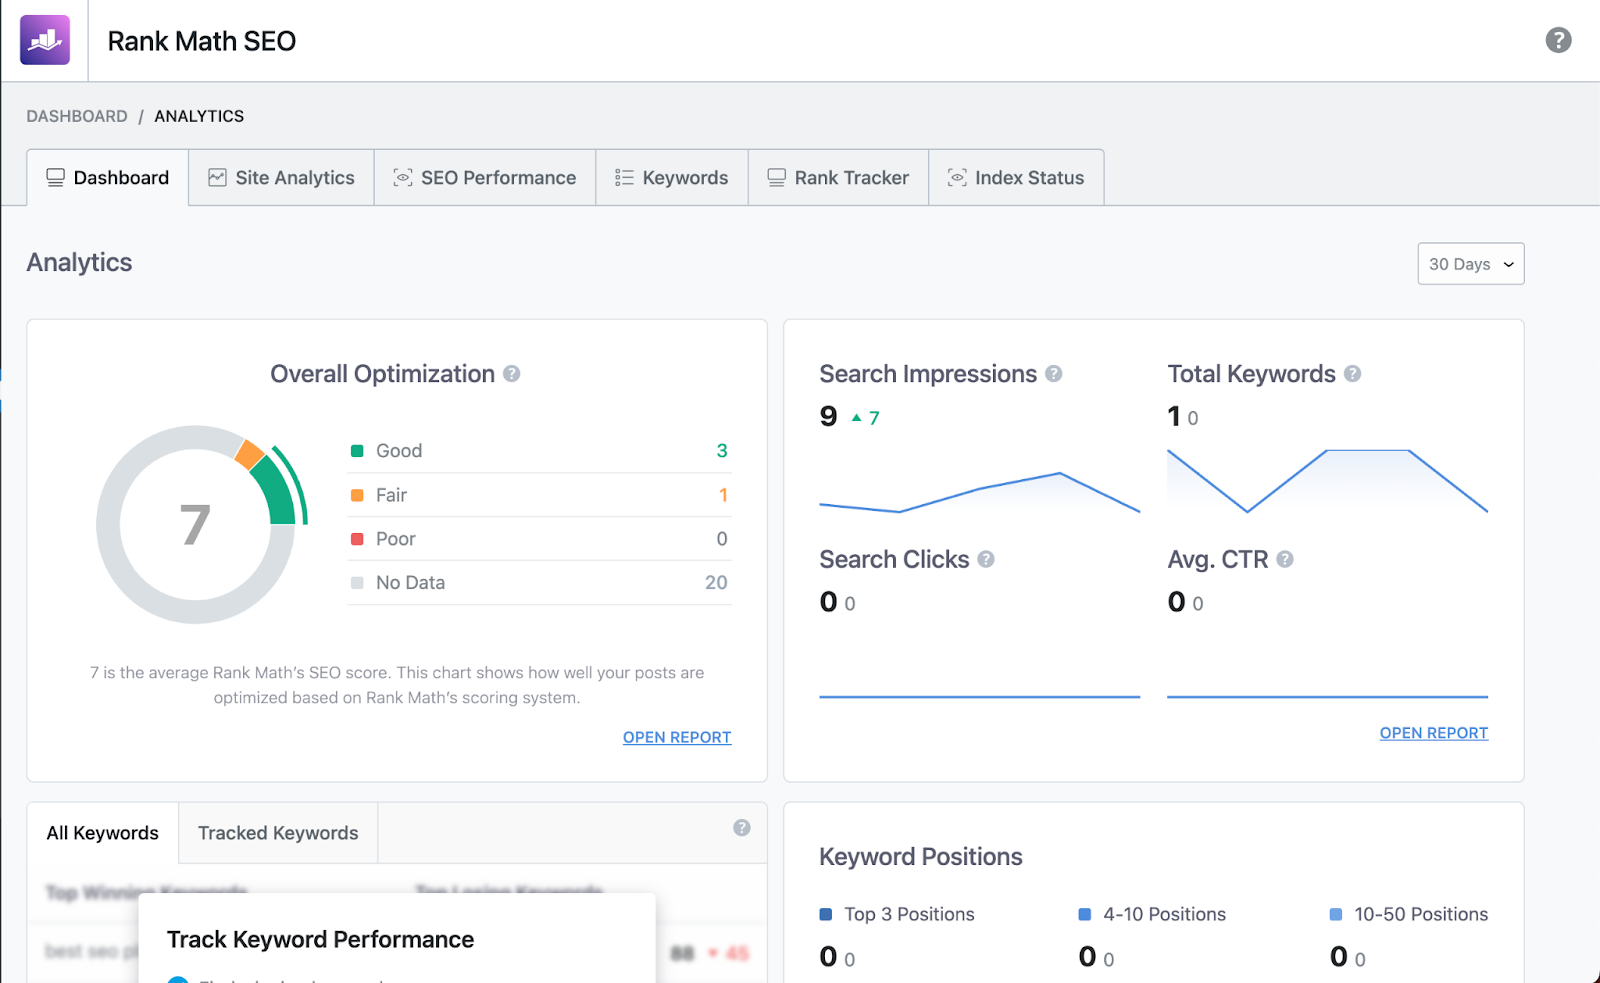1600x983 pixels.
Task: Click the red Poor legend swatch
Action: click(357, 539)
